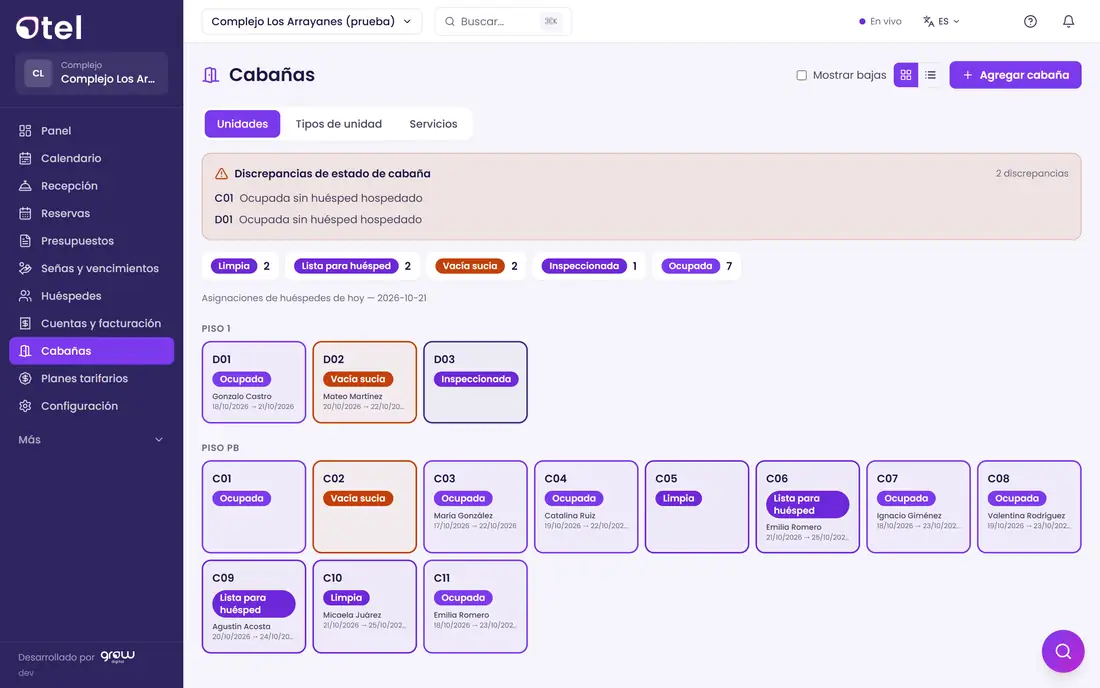Go to Cabañas in the sidebar
The width and height of the screenshot is (1100, 688).
coord(91,351)
